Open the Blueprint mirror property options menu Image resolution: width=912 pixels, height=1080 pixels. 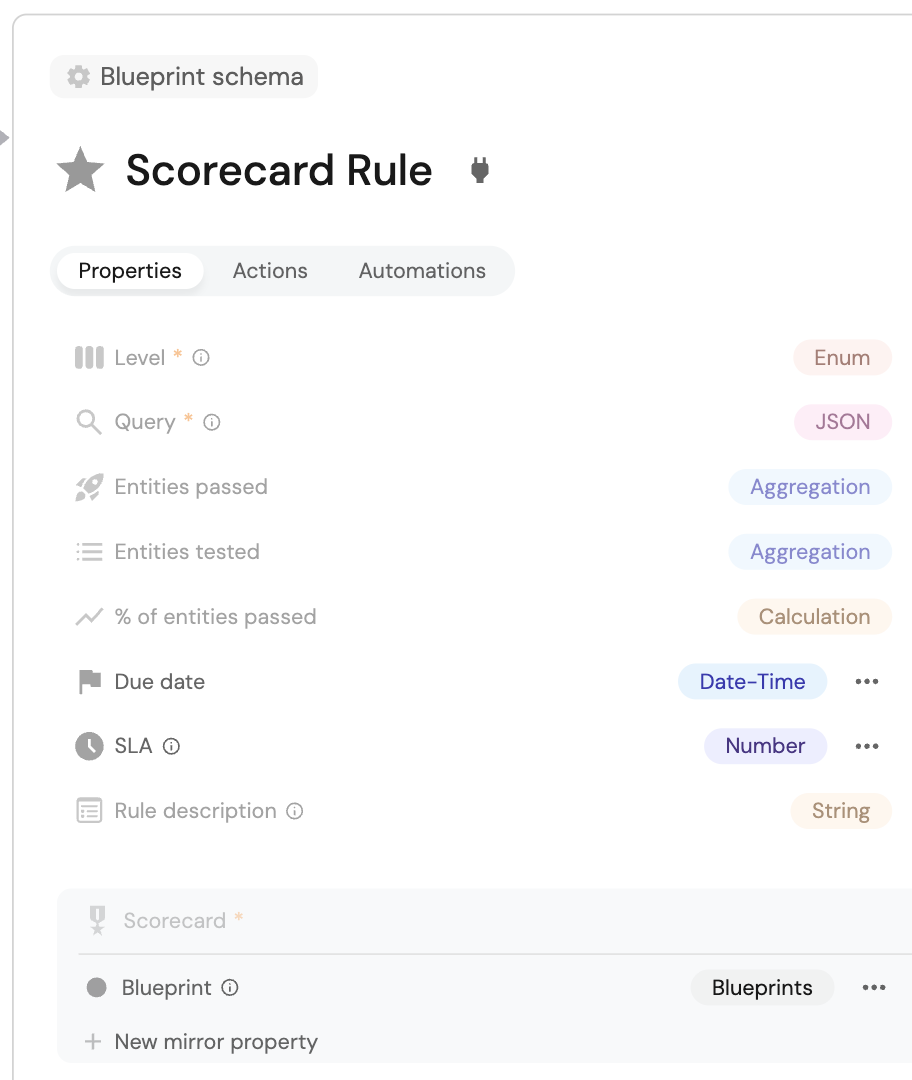click(874, 988)
